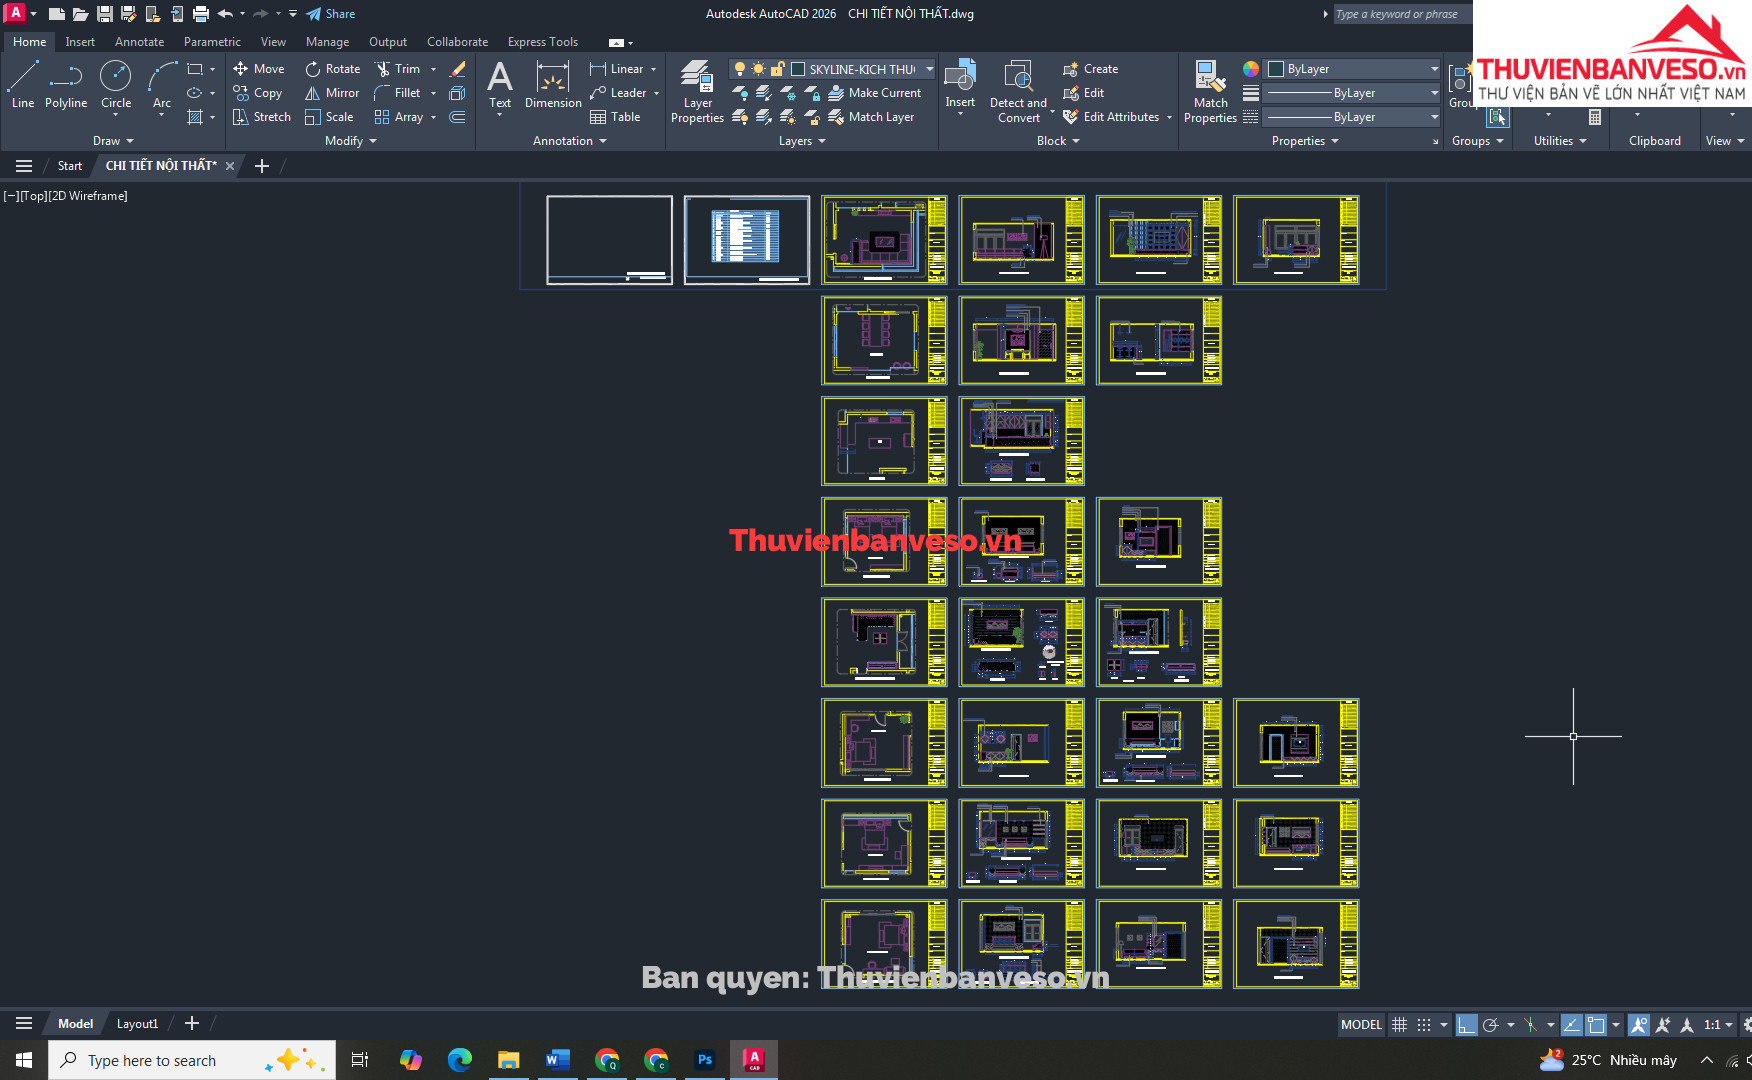Click the keyword search input field
The image size is (1752, 1080).
(1401, 14)
